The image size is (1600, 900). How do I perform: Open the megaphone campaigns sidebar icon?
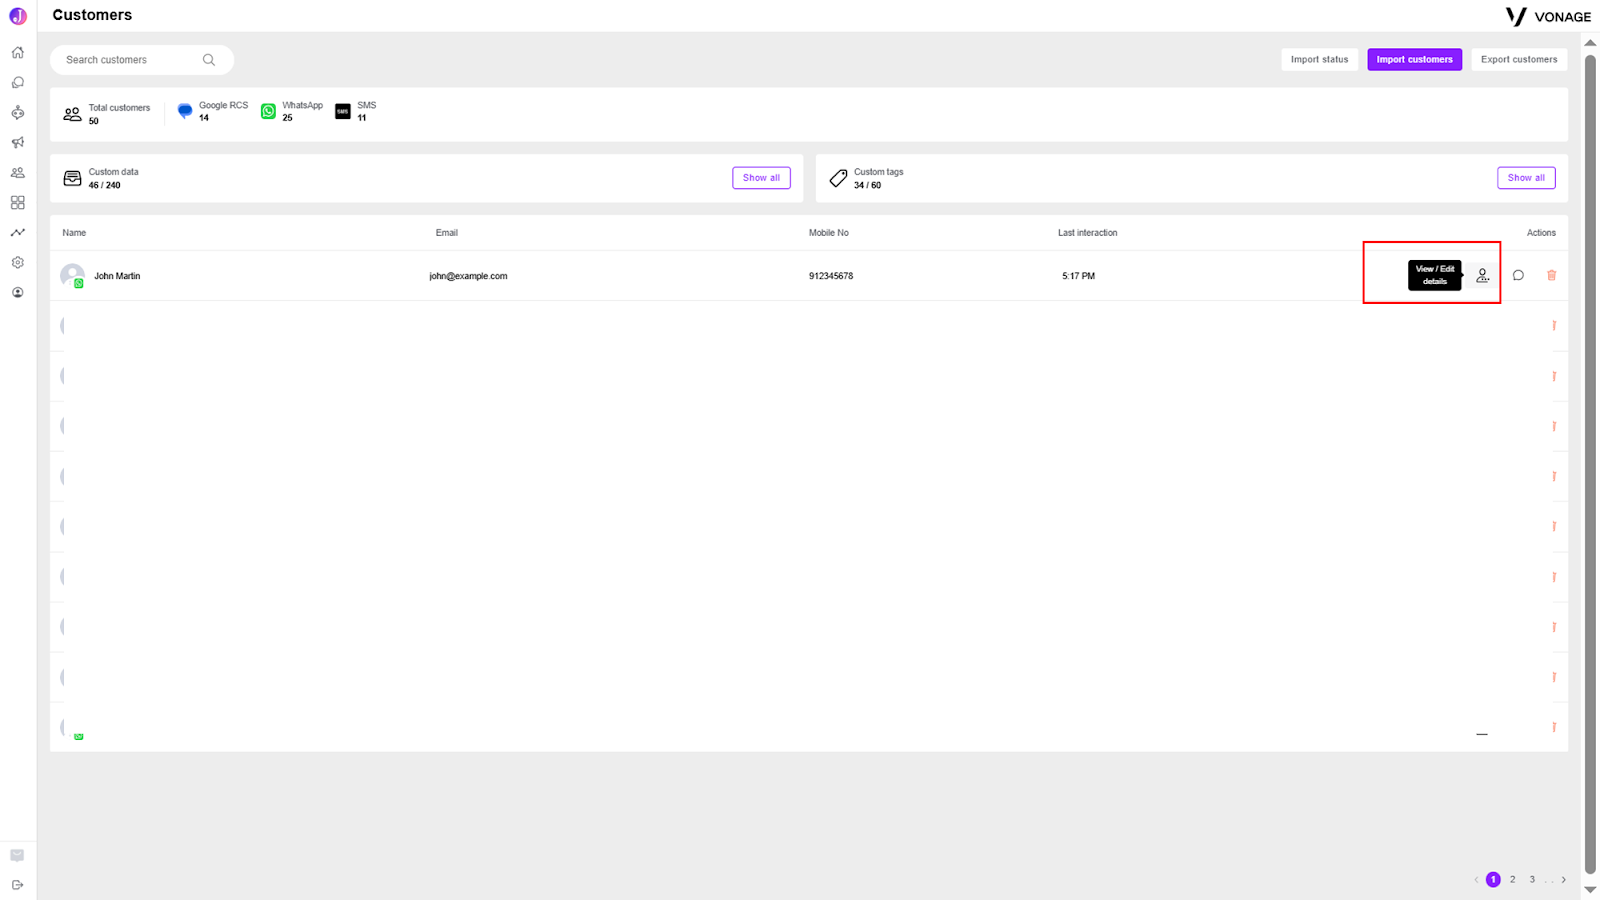click(18, 143)
